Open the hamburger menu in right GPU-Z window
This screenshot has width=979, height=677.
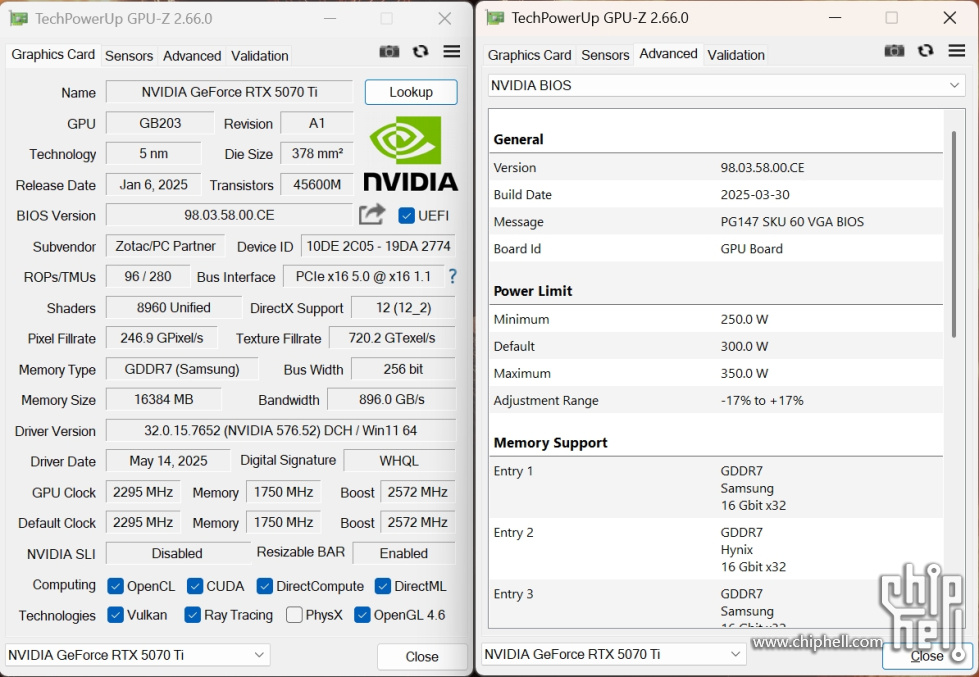pos(957,51)
